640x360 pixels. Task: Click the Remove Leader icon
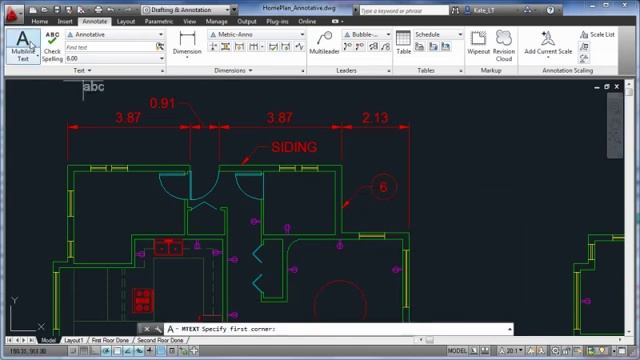(360, 47)
